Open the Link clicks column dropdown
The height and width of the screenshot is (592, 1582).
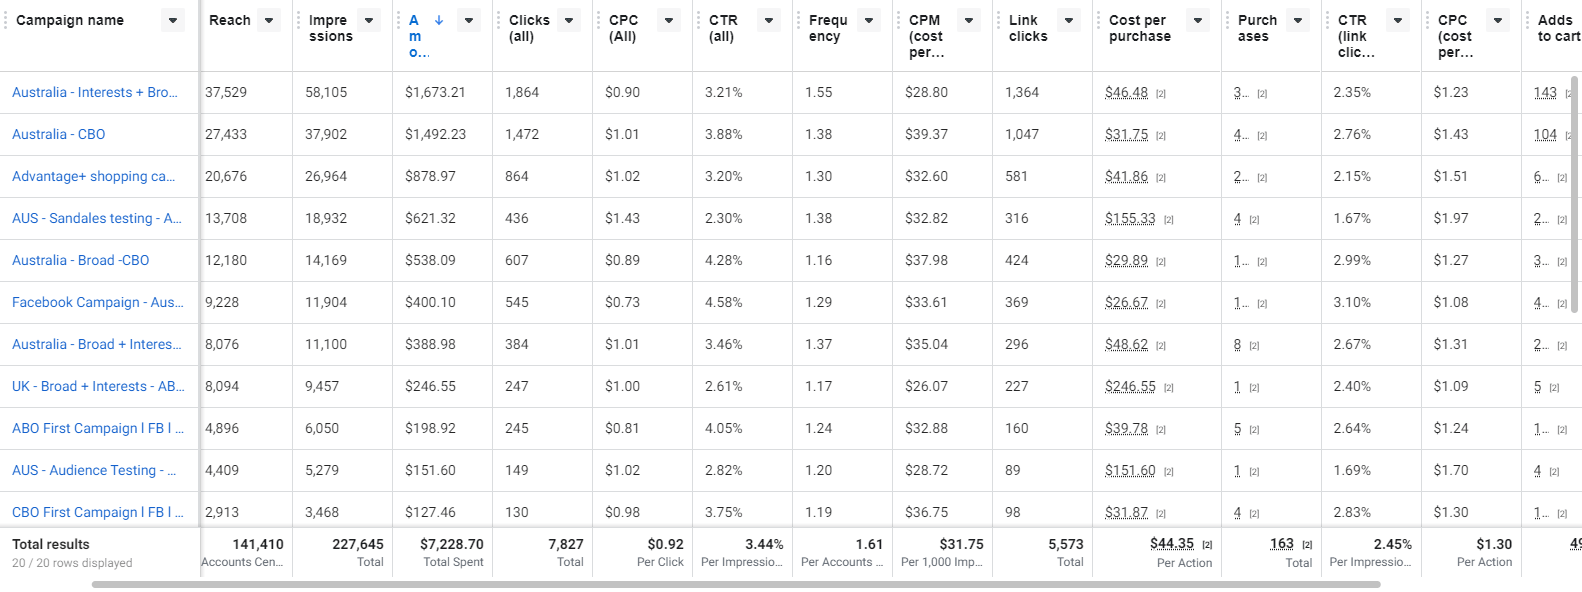[1067, 18]
